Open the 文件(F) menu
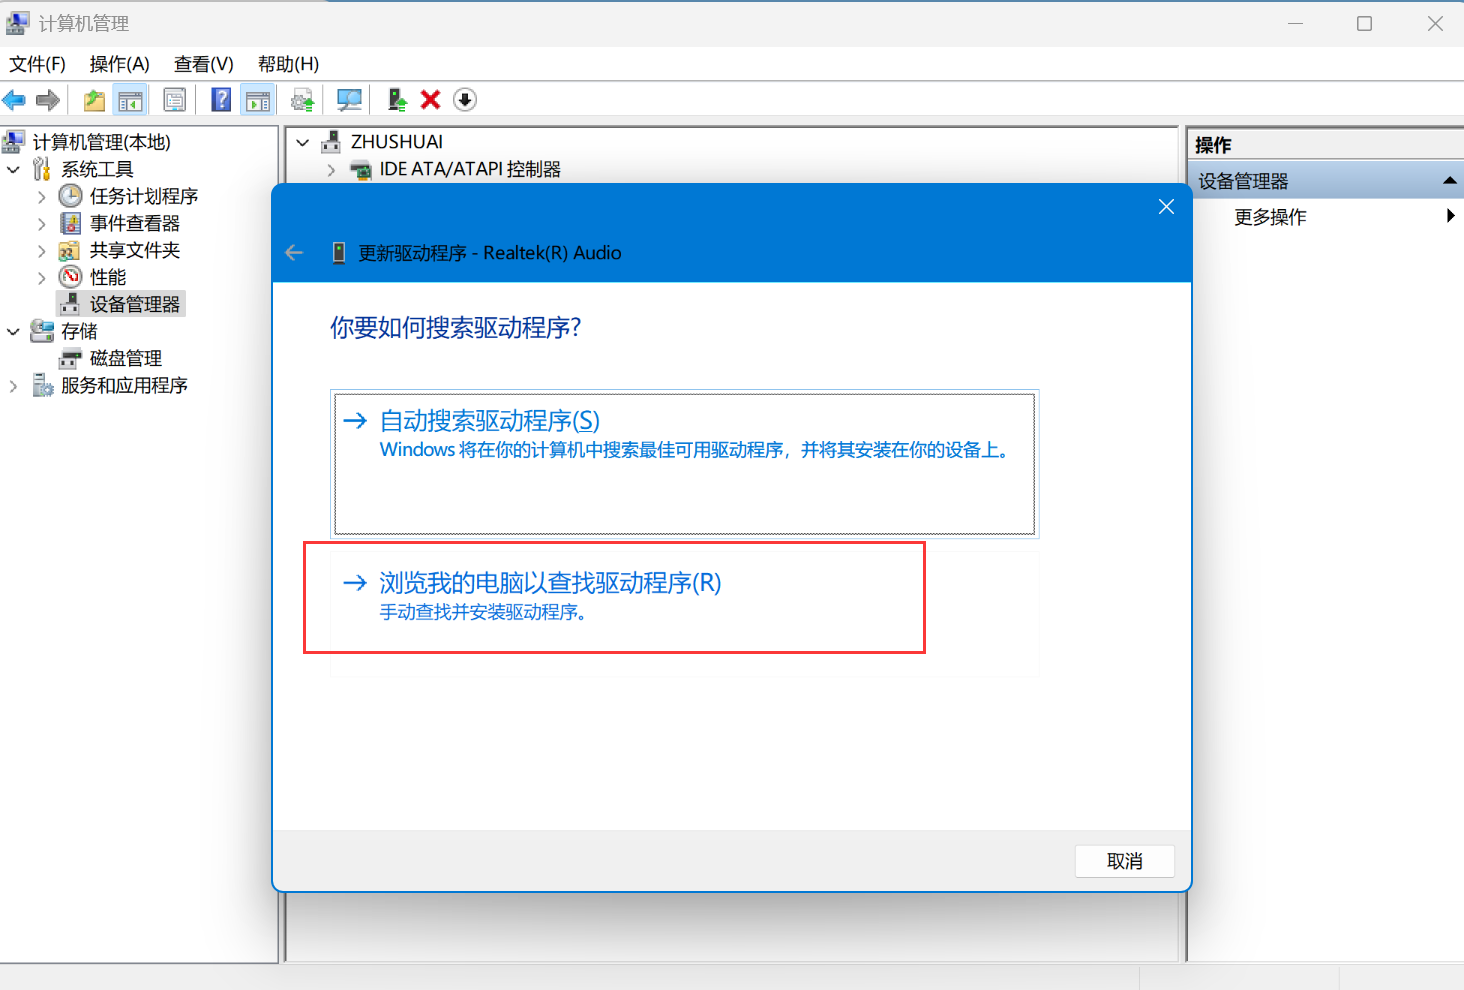 coord(37,64)
